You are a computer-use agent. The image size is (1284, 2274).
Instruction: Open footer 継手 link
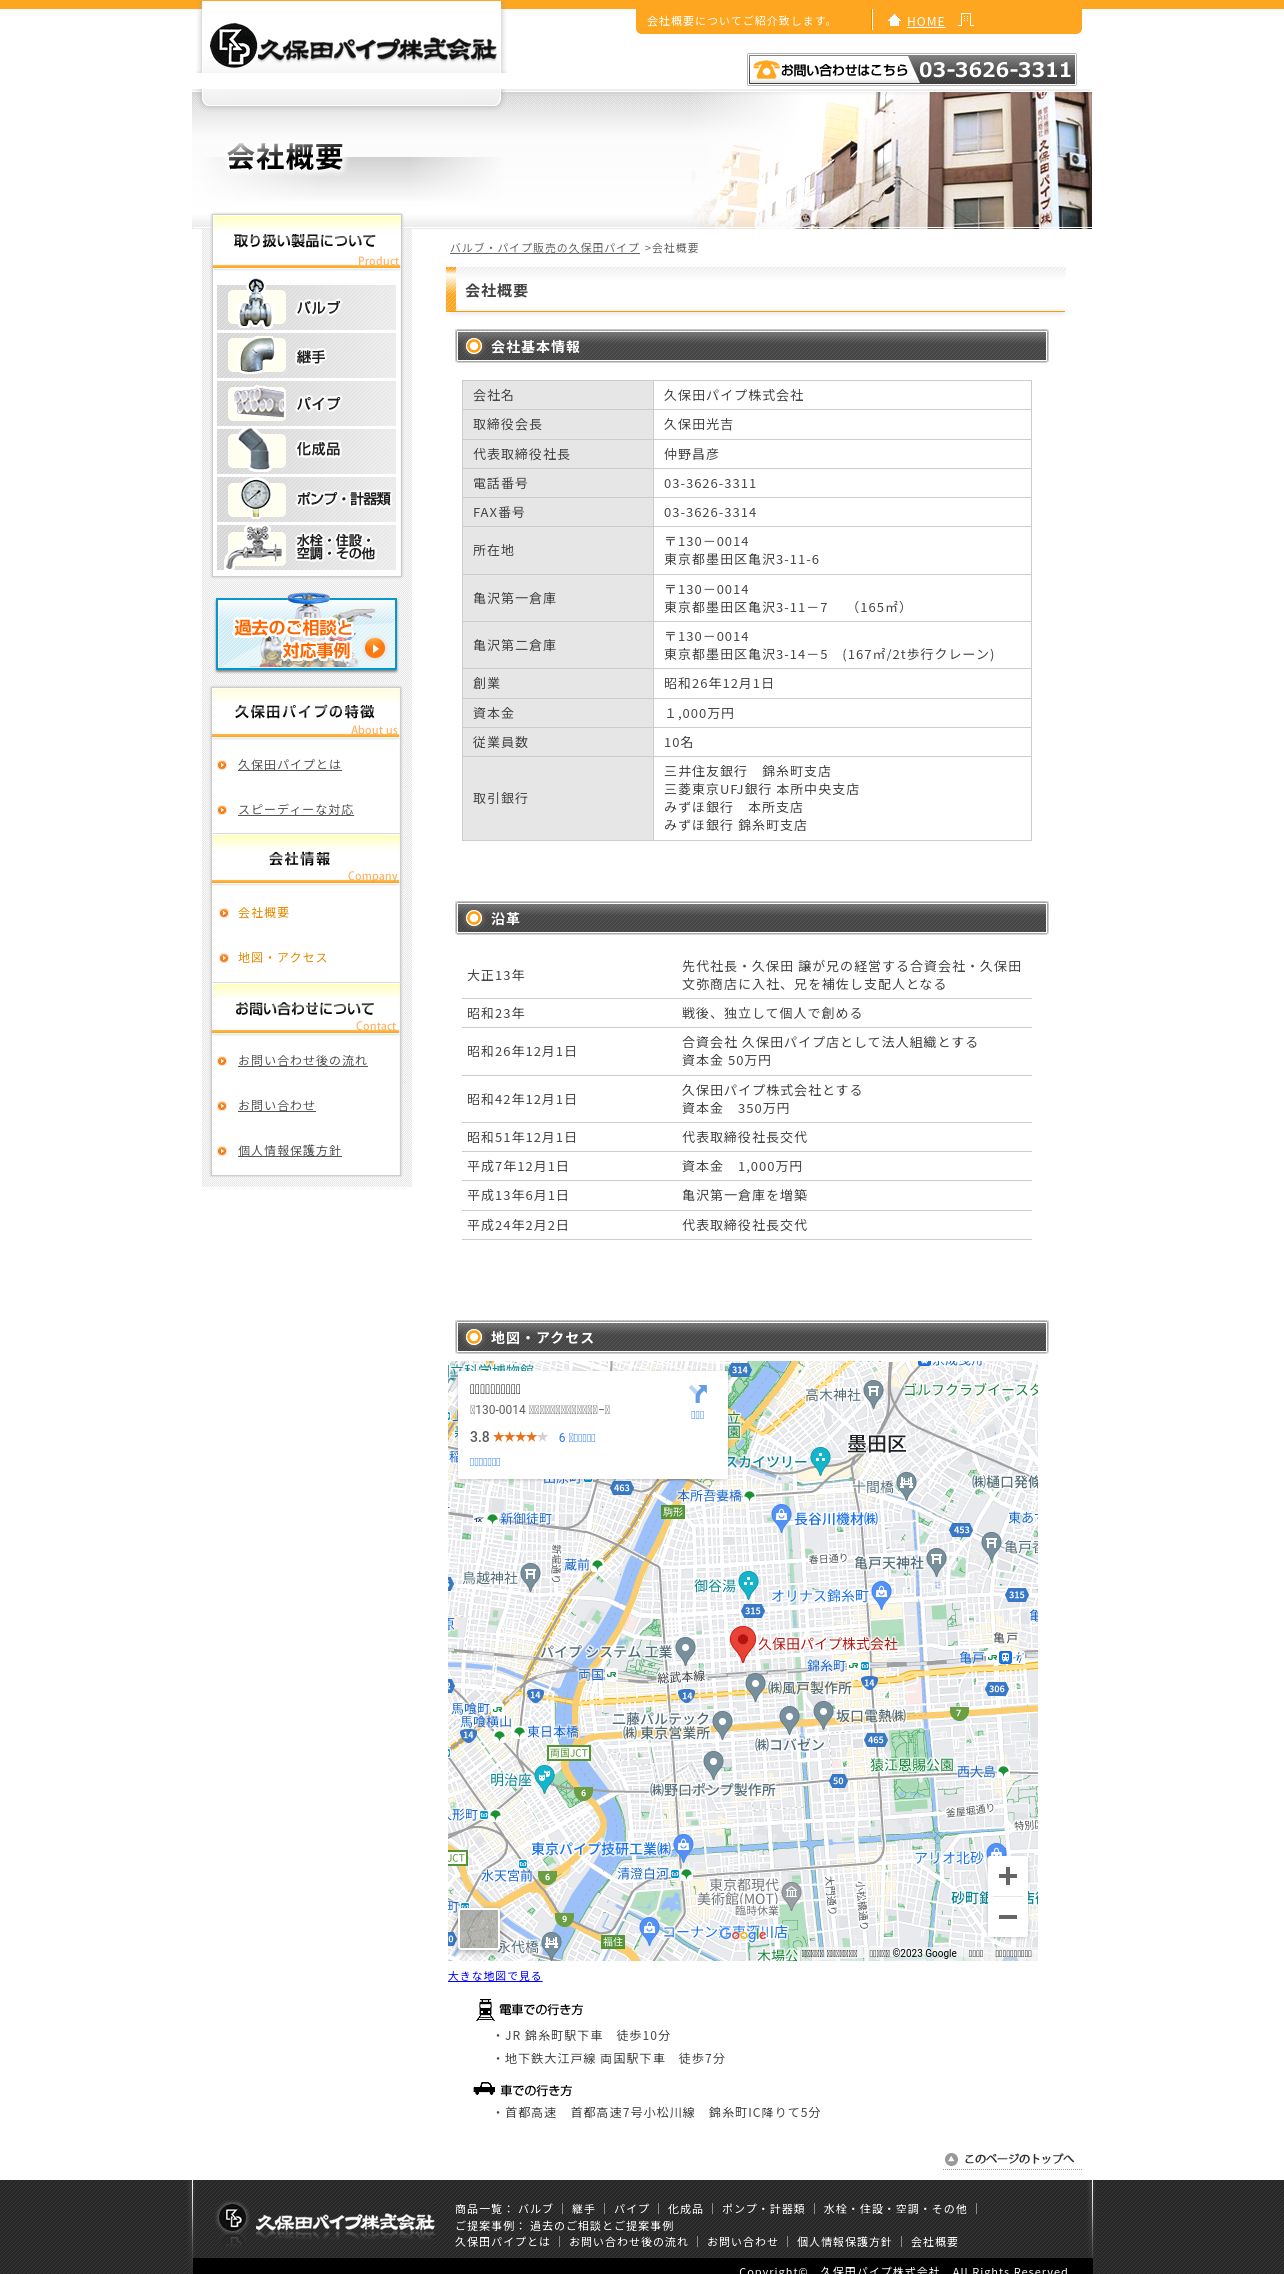[x=584, y=2209]
